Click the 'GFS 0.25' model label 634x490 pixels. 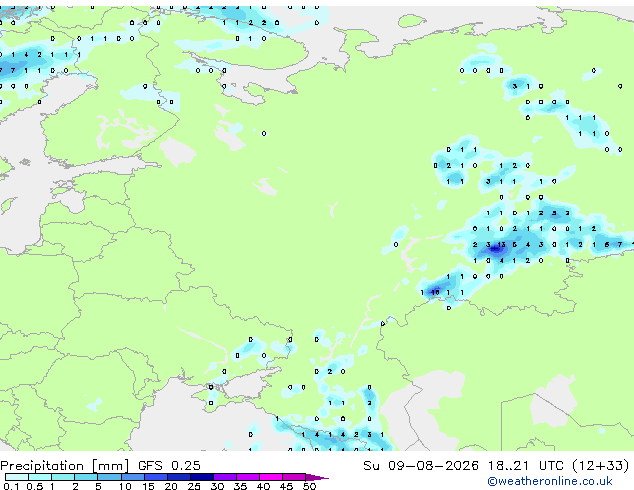tap(169, 466)
